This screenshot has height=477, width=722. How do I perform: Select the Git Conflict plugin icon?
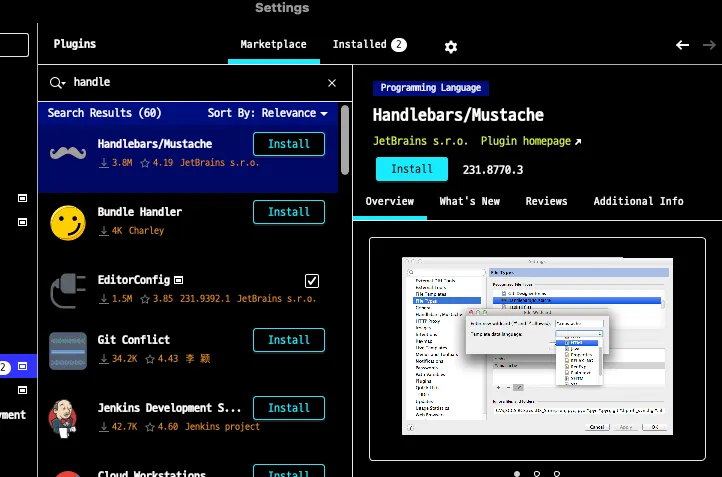coord(68,349)
